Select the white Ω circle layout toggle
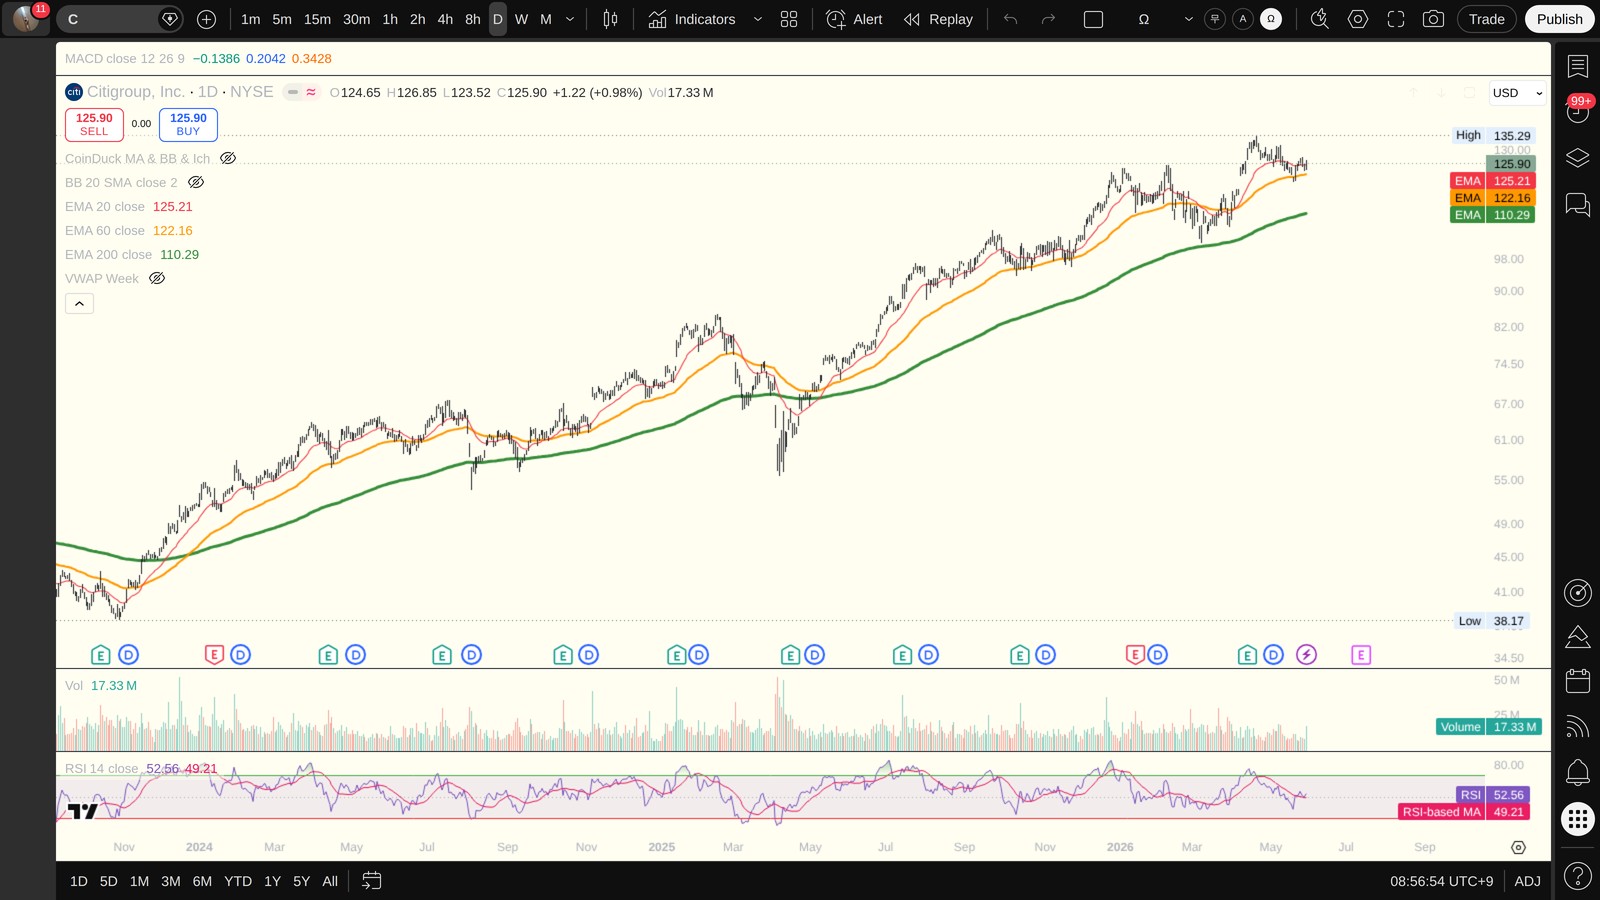The height and width of the screenshot is (900, 1600). 1271,19
